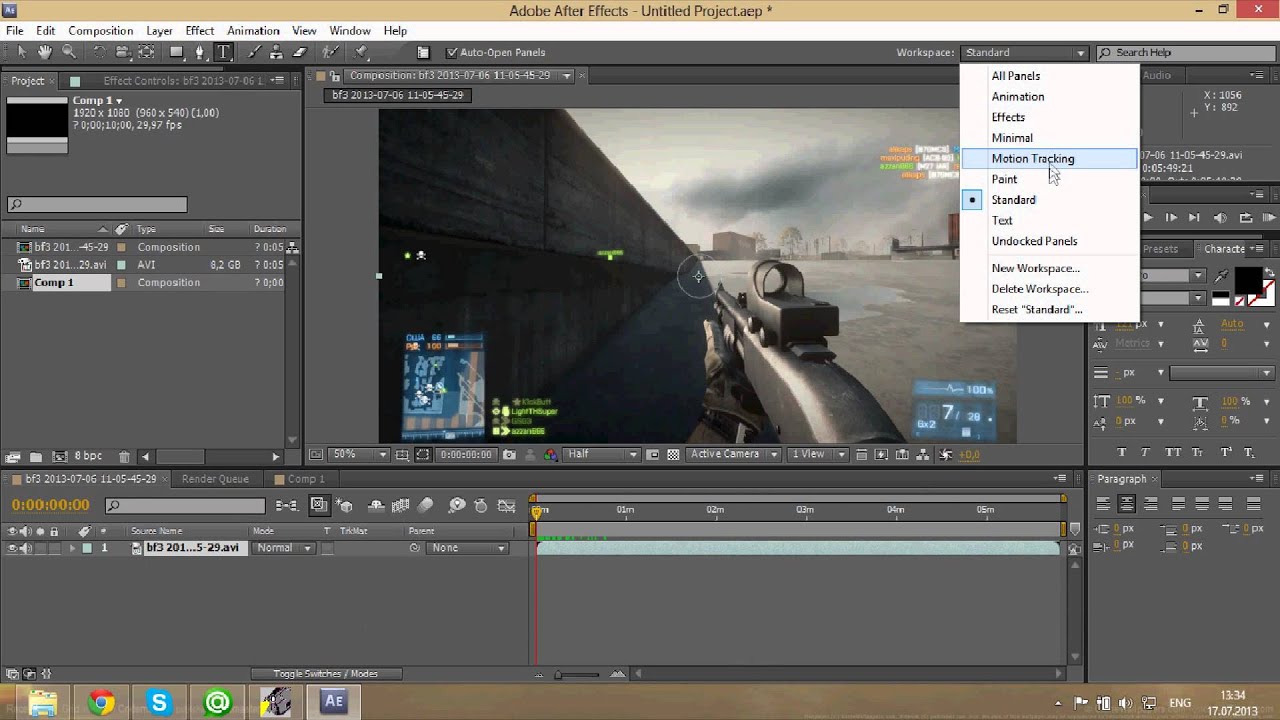Select the Hand tool
This screenshot has width=1280, height=720.
[45, 52]
